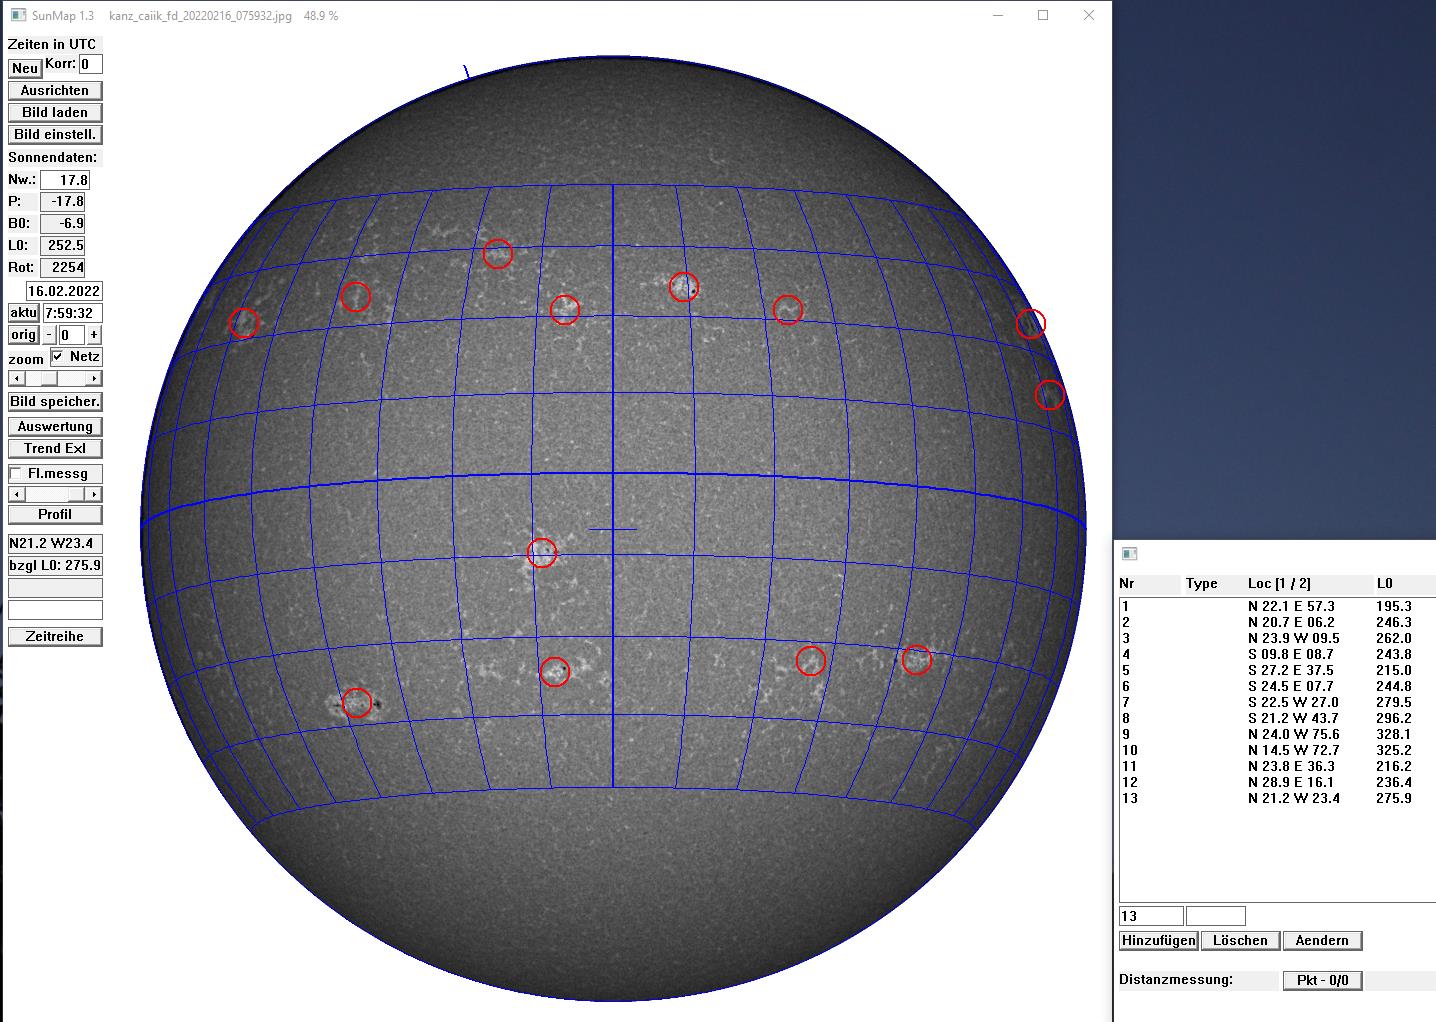Image resolution: width=1436 pixels, height=1022 pixels.
Task: Click the list window's small title icon
Action: pyautogui.click(x=1129, y=554)
